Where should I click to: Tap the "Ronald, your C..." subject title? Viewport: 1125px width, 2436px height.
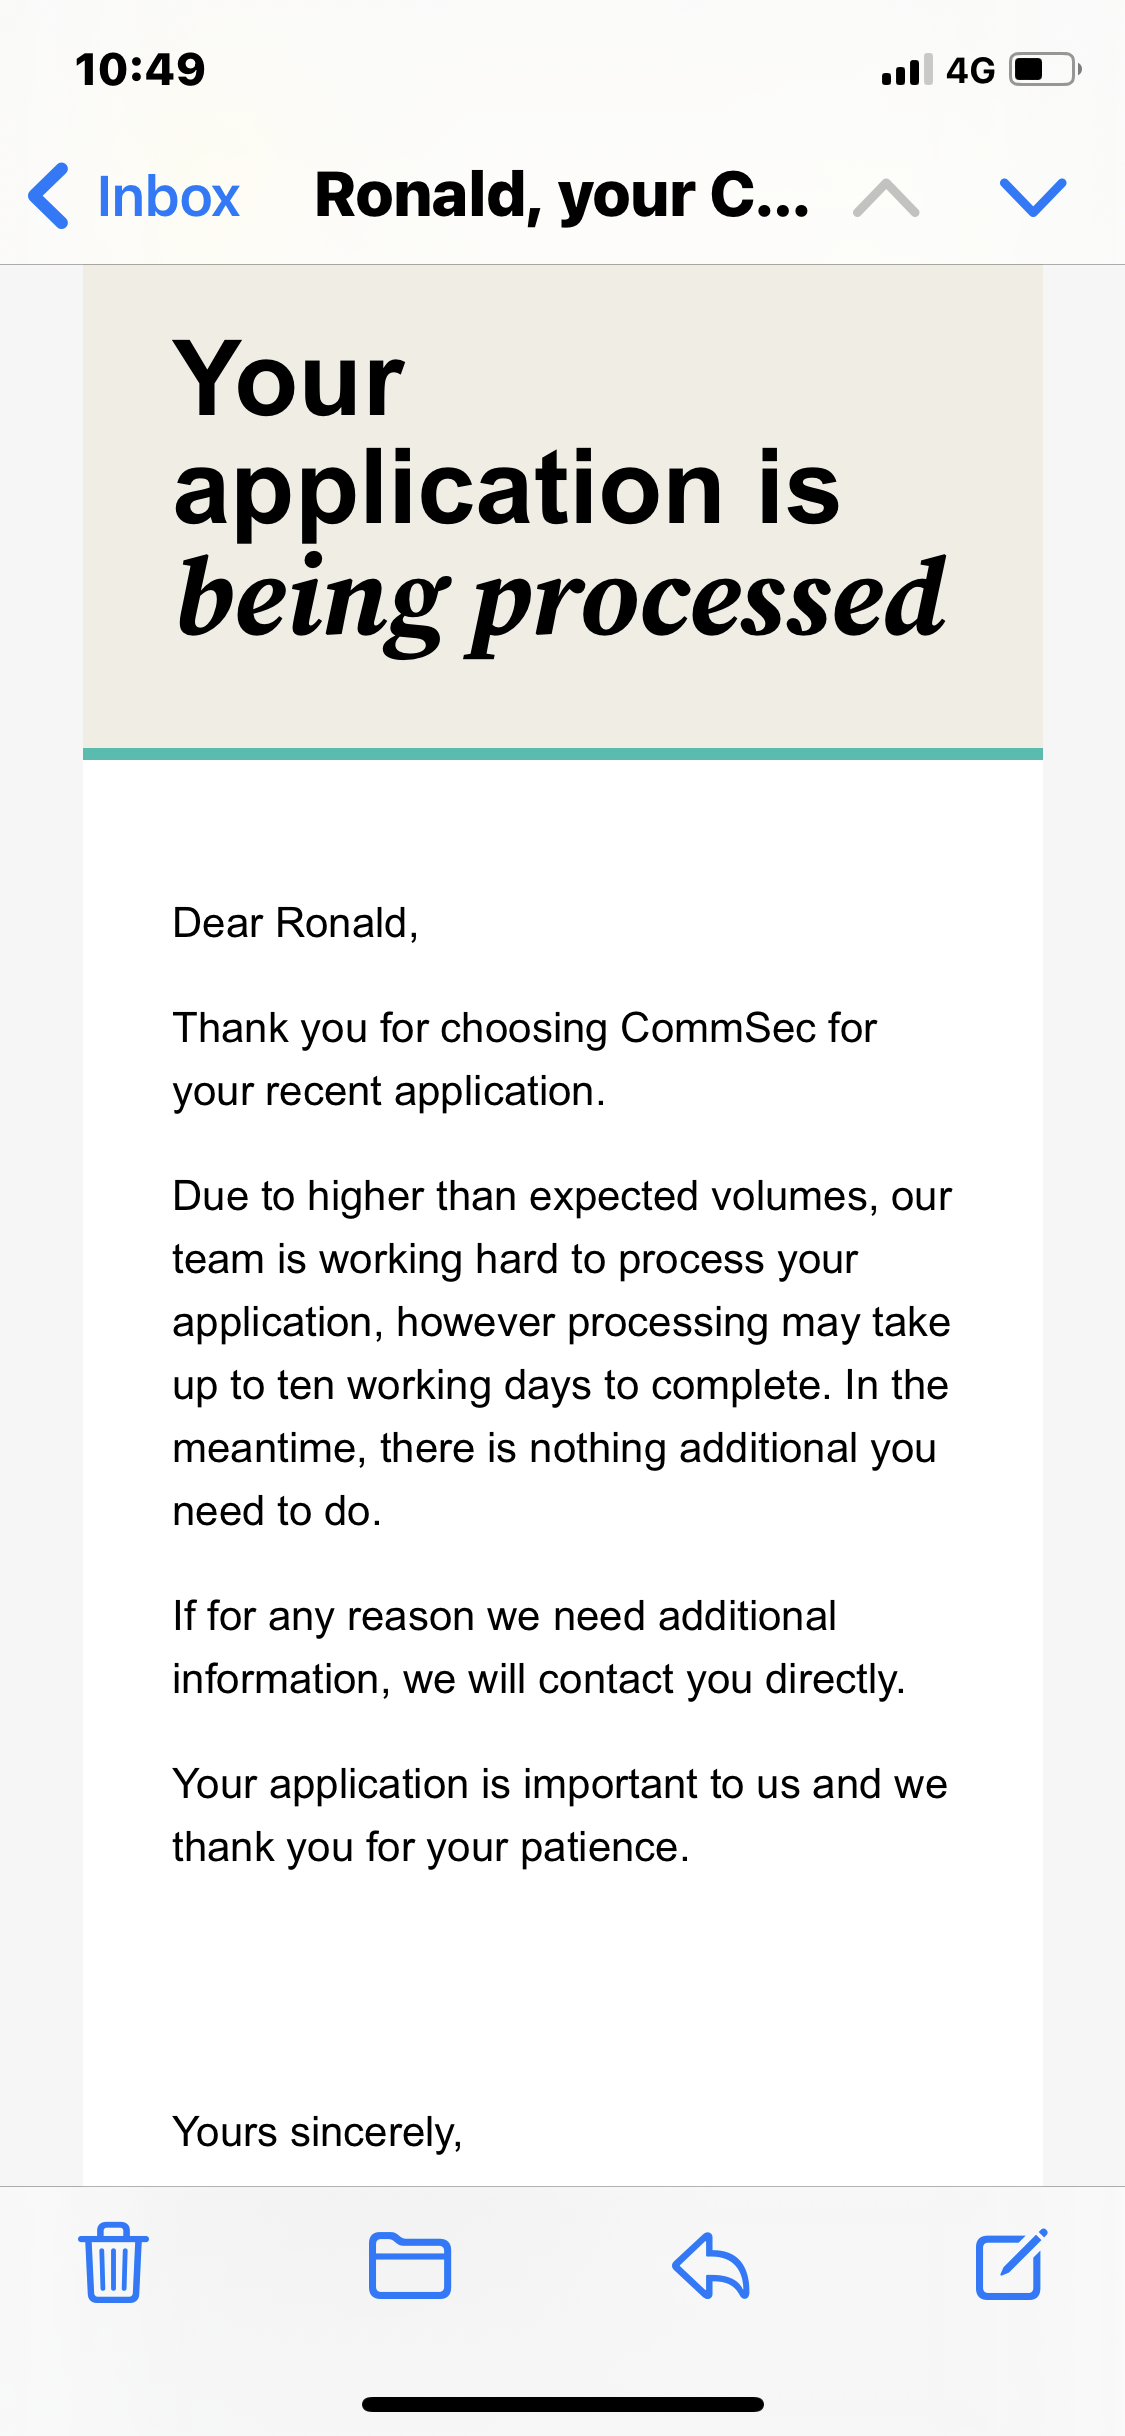pos(562,195)
